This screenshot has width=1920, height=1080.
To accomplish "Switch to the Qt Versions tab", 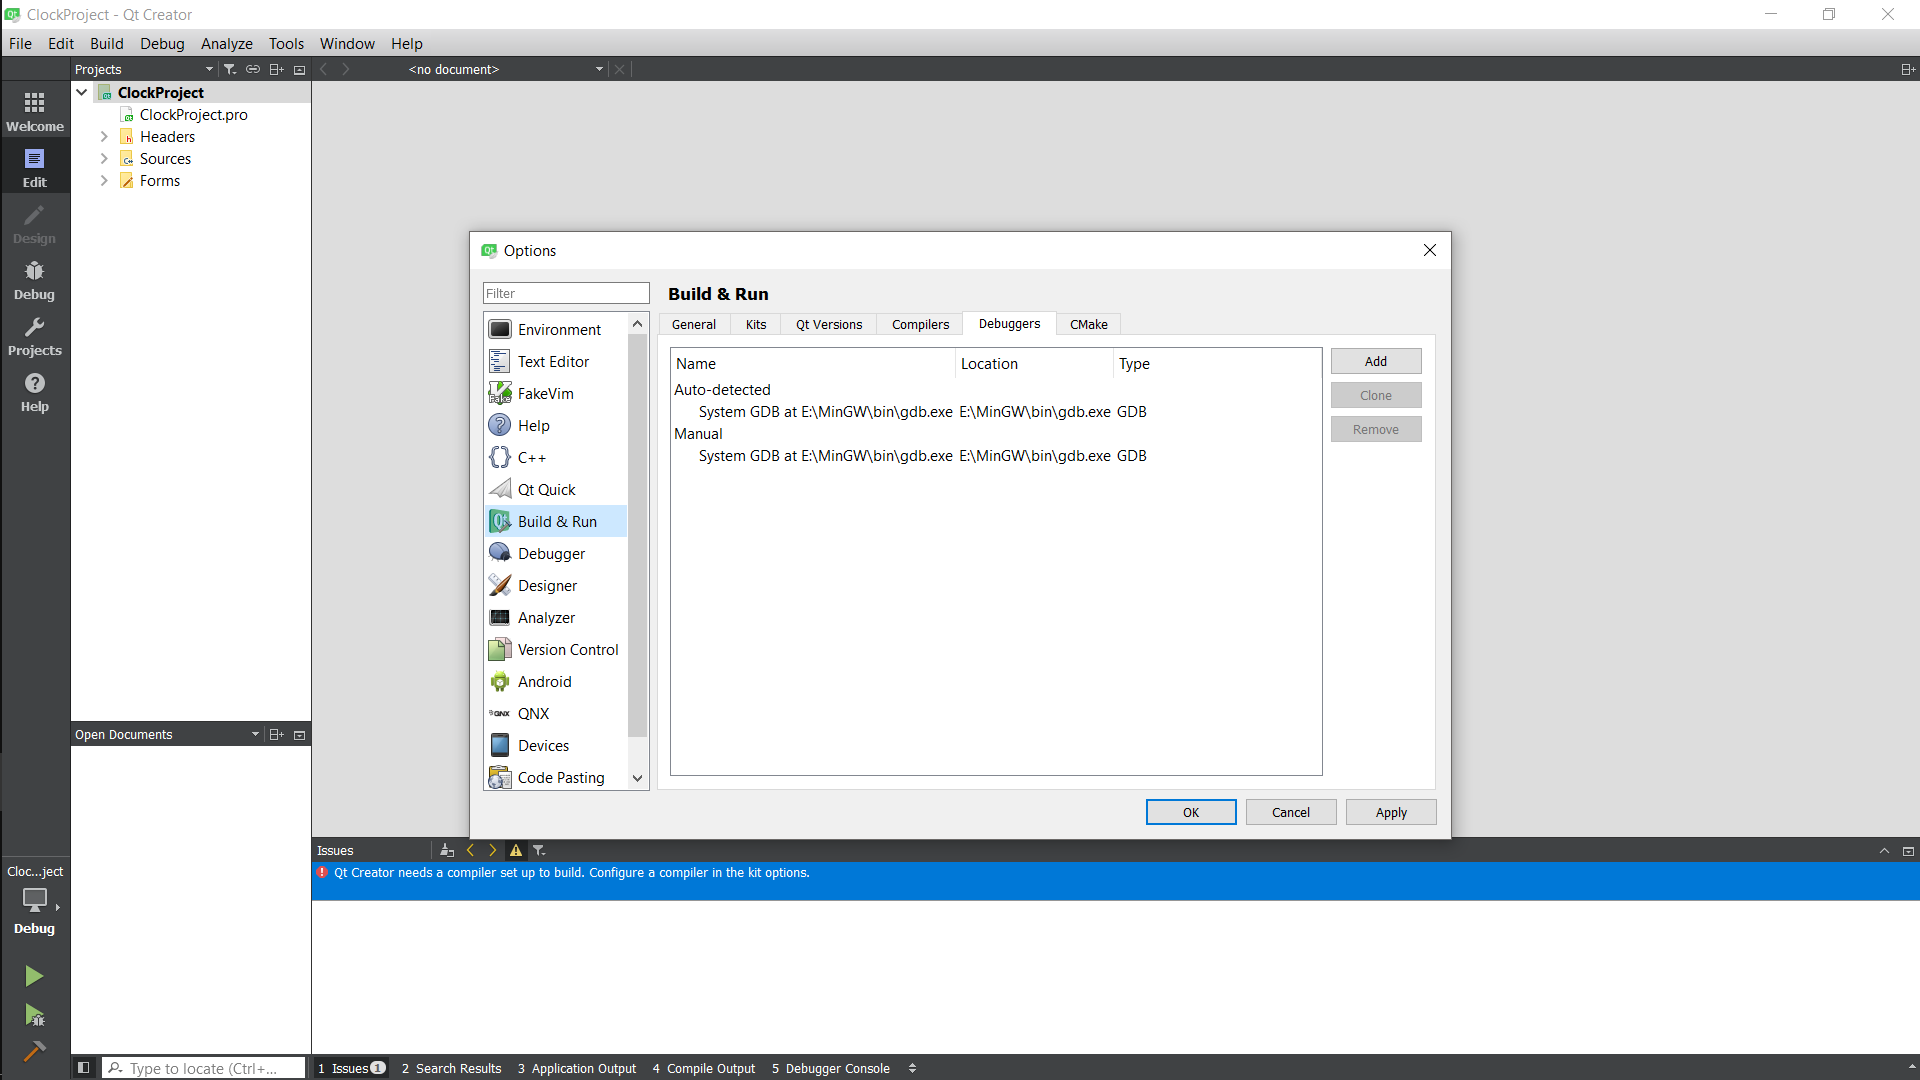I will click(829, 324).
